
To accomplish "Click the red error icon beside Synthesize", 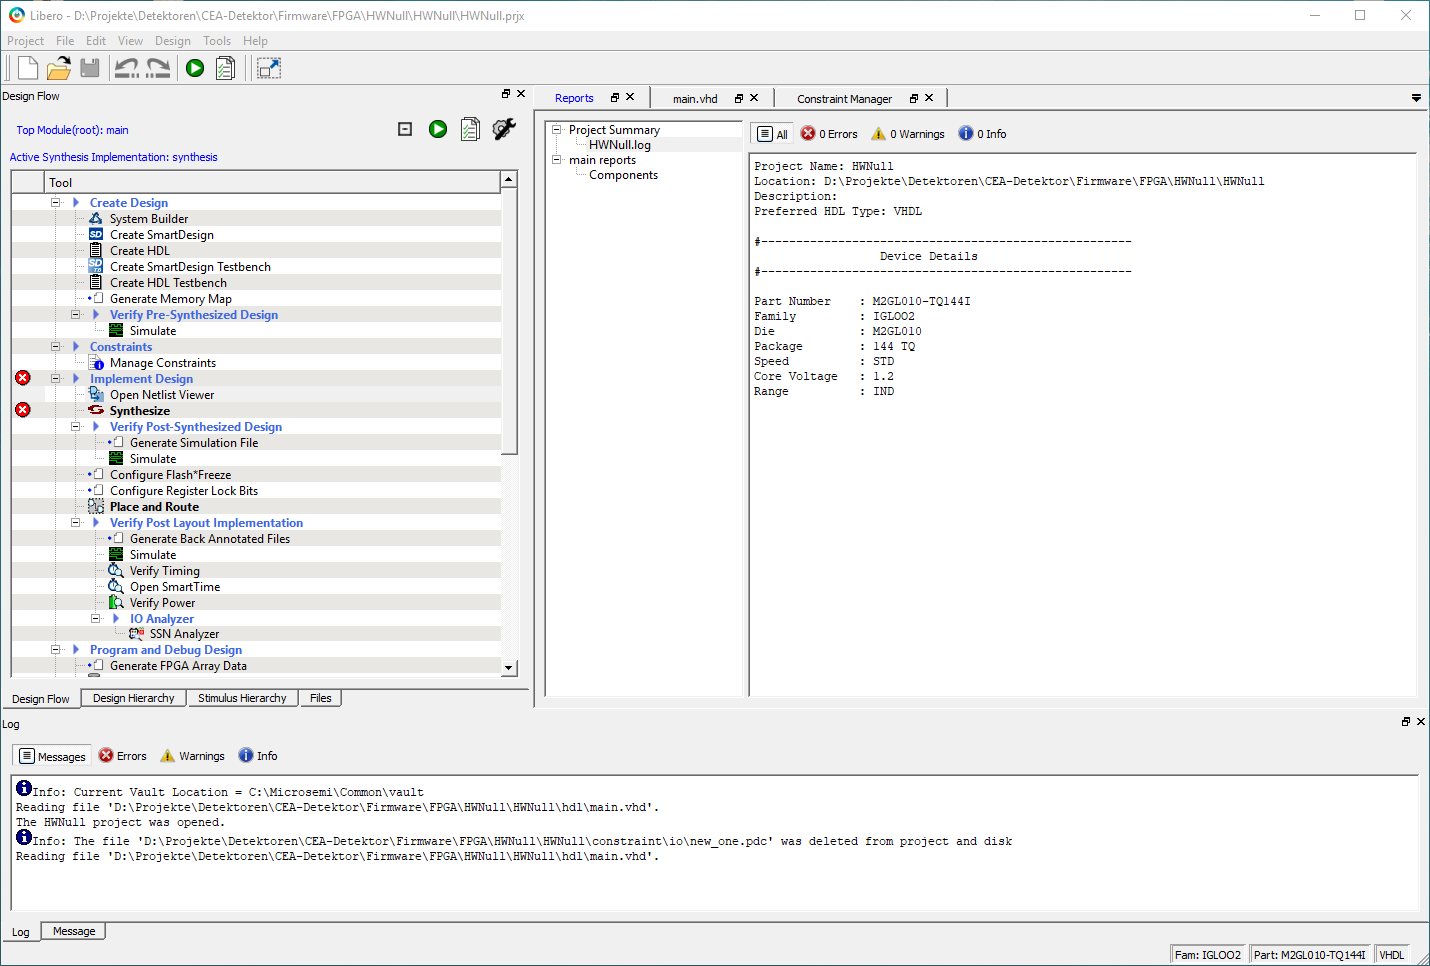I will tap(23, 410).
